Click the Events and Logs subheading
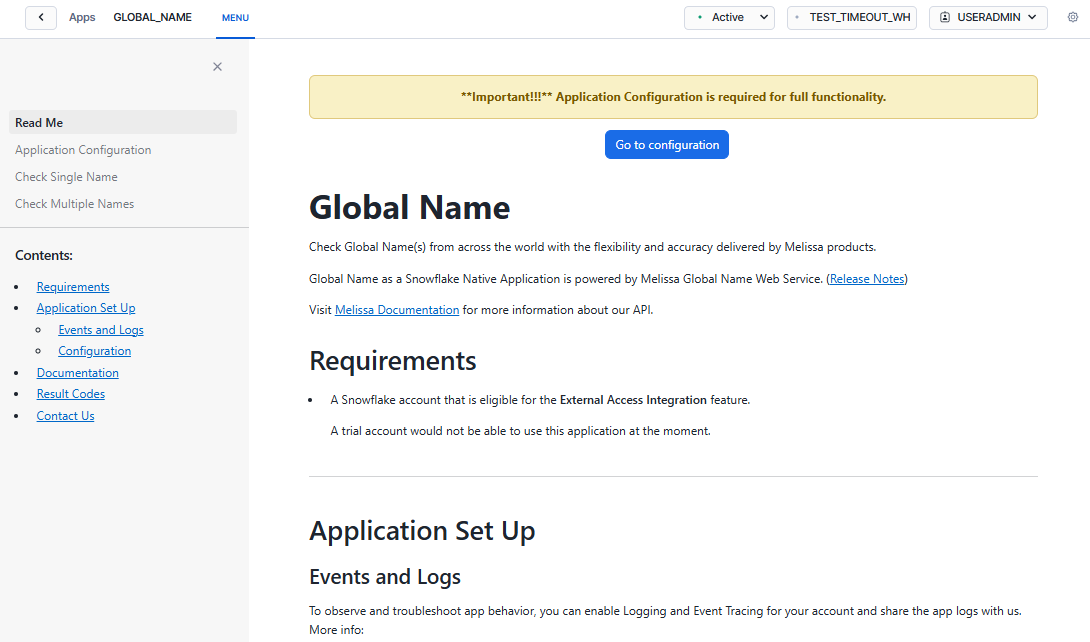Image resolution: width=1090 pixels, height=642 pixels. tap(385, 577)
